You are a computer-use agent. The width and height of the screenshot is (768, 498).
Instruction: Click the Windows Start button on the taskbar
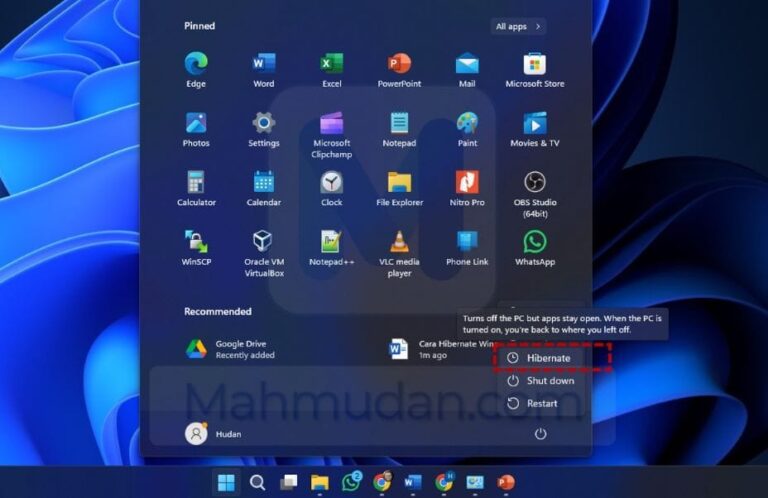click(226, 483)
